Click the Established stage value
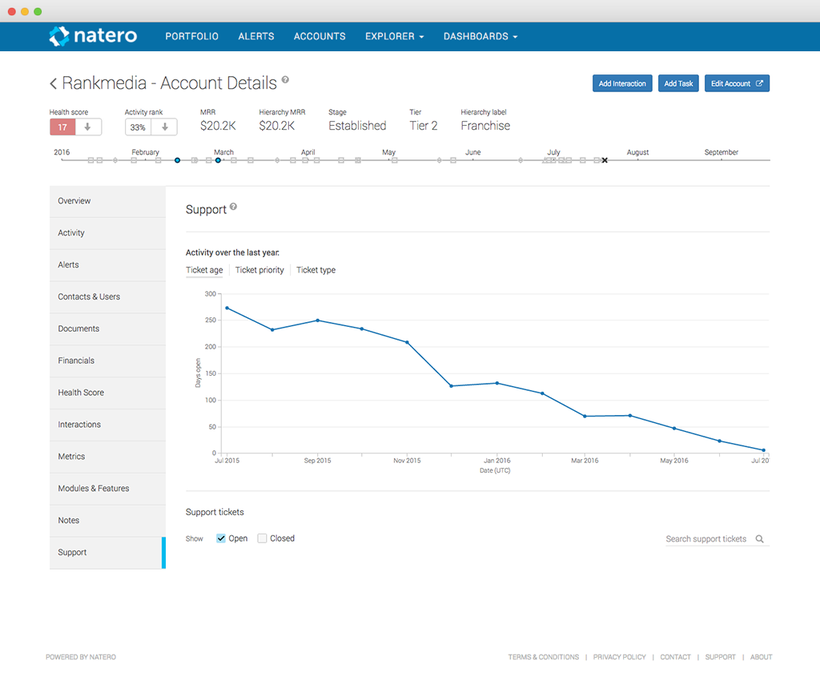 pyautogui.click(x=357, y=126)
